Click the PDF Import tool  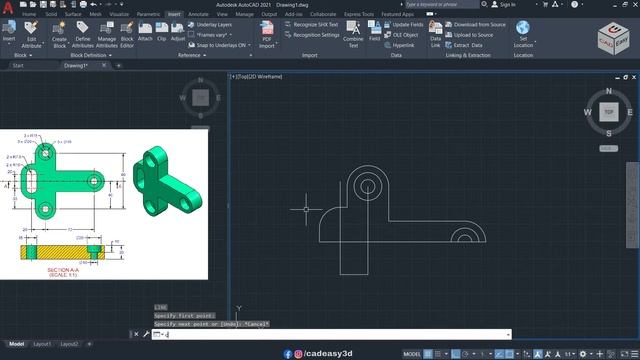pyautogui.click(x=267, y=34)
